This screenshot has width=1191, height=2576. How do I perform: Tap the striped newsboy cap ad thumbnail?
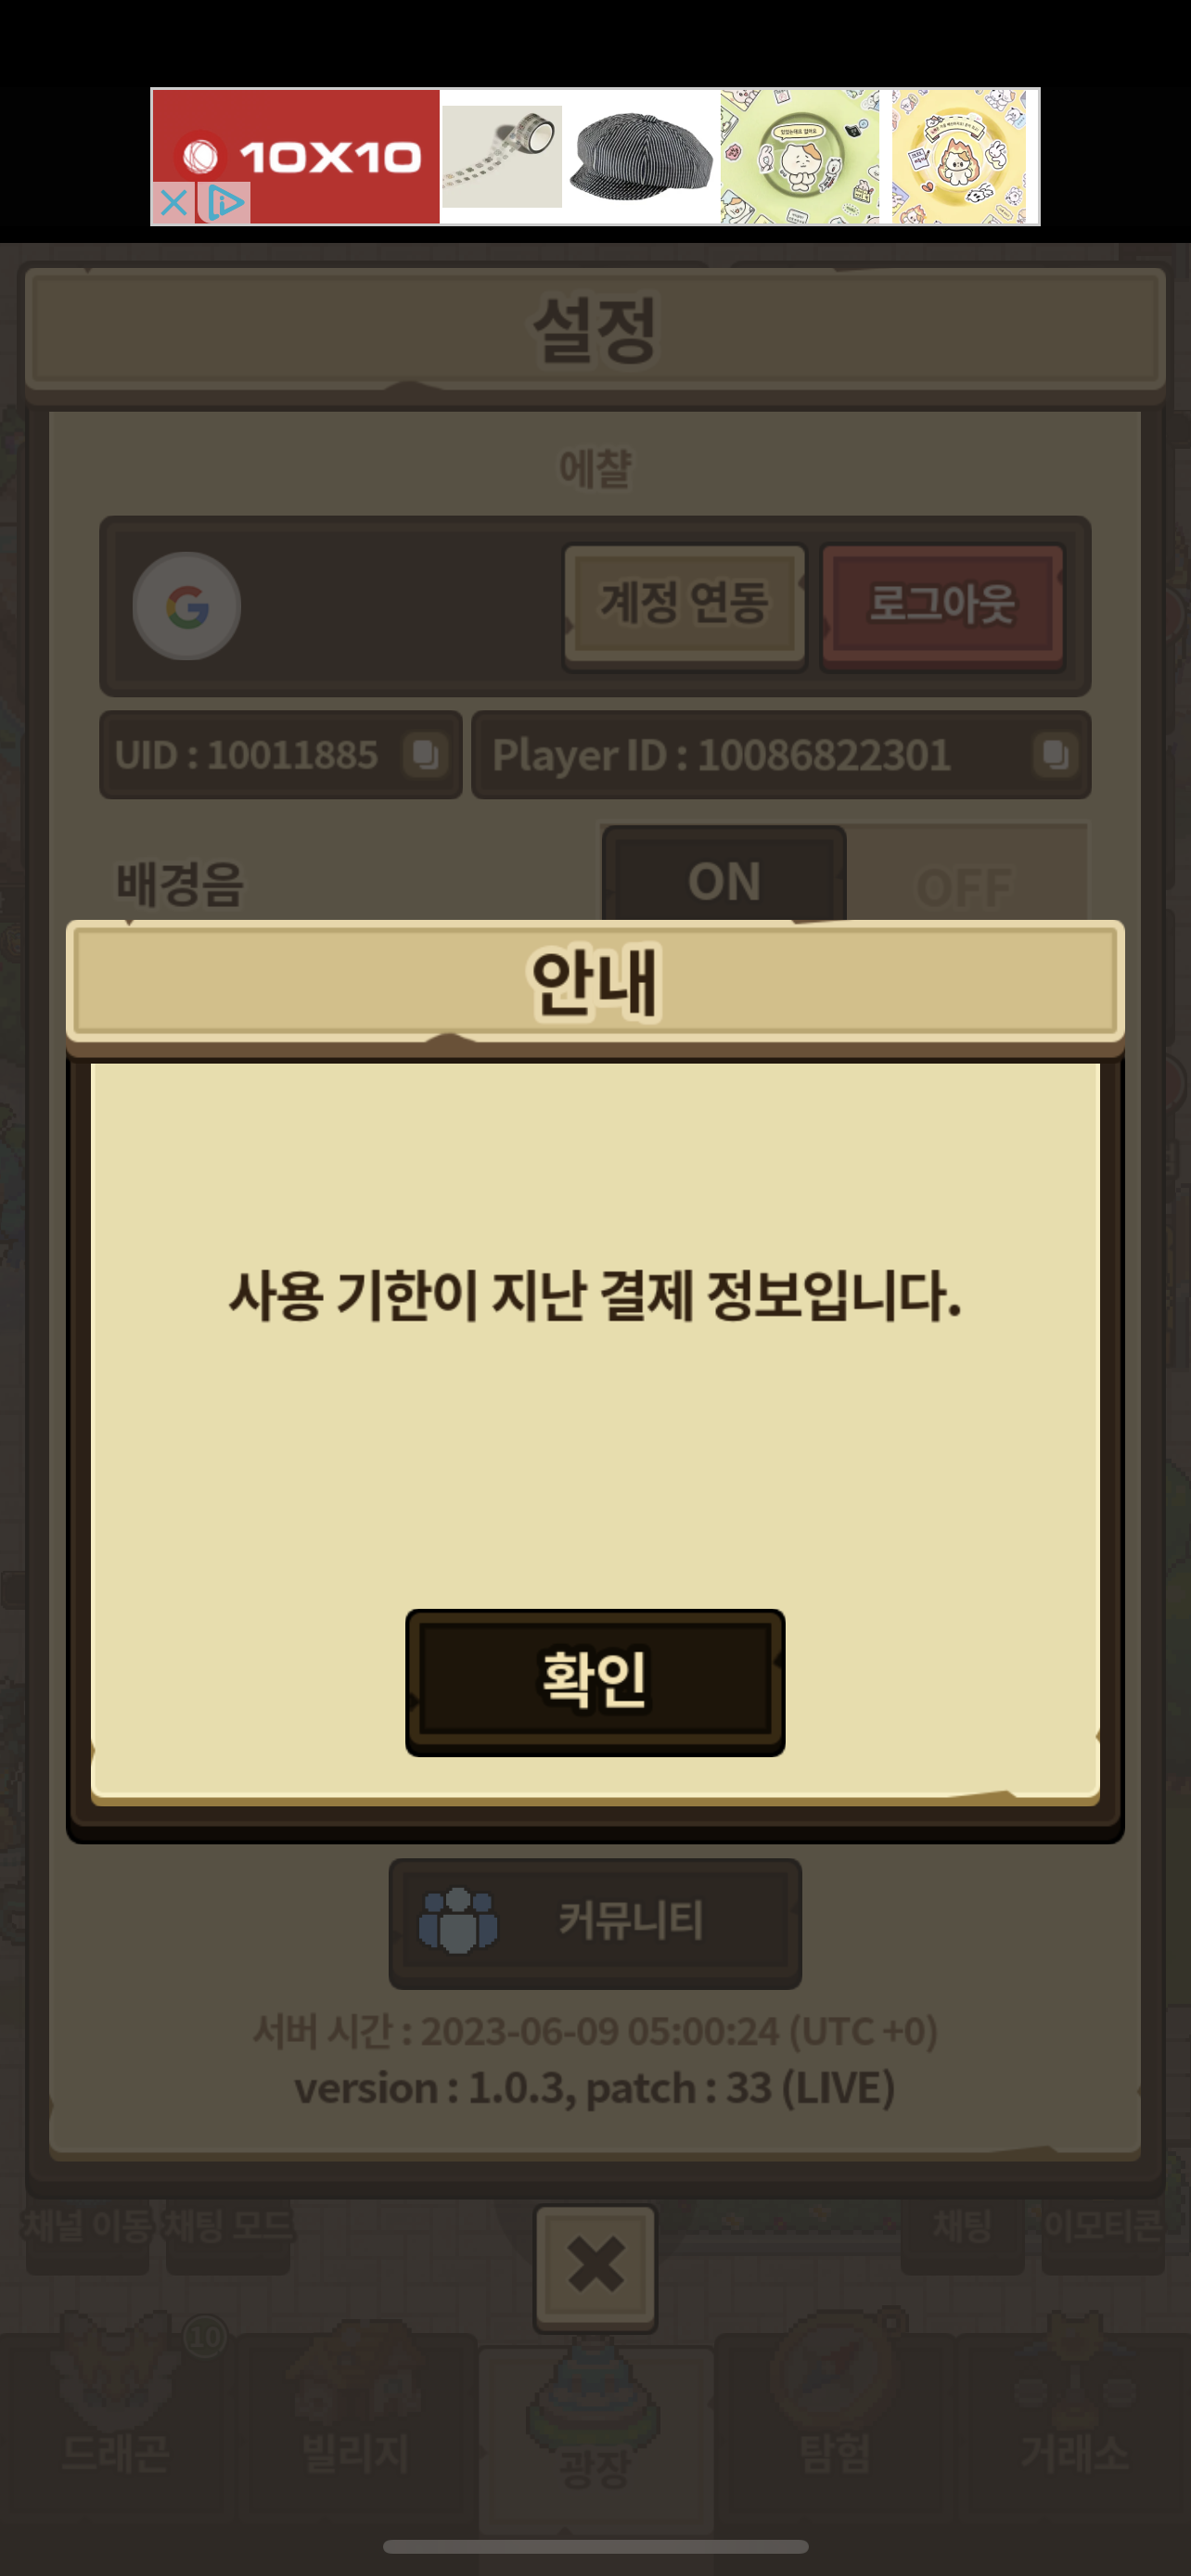[641, 156]
